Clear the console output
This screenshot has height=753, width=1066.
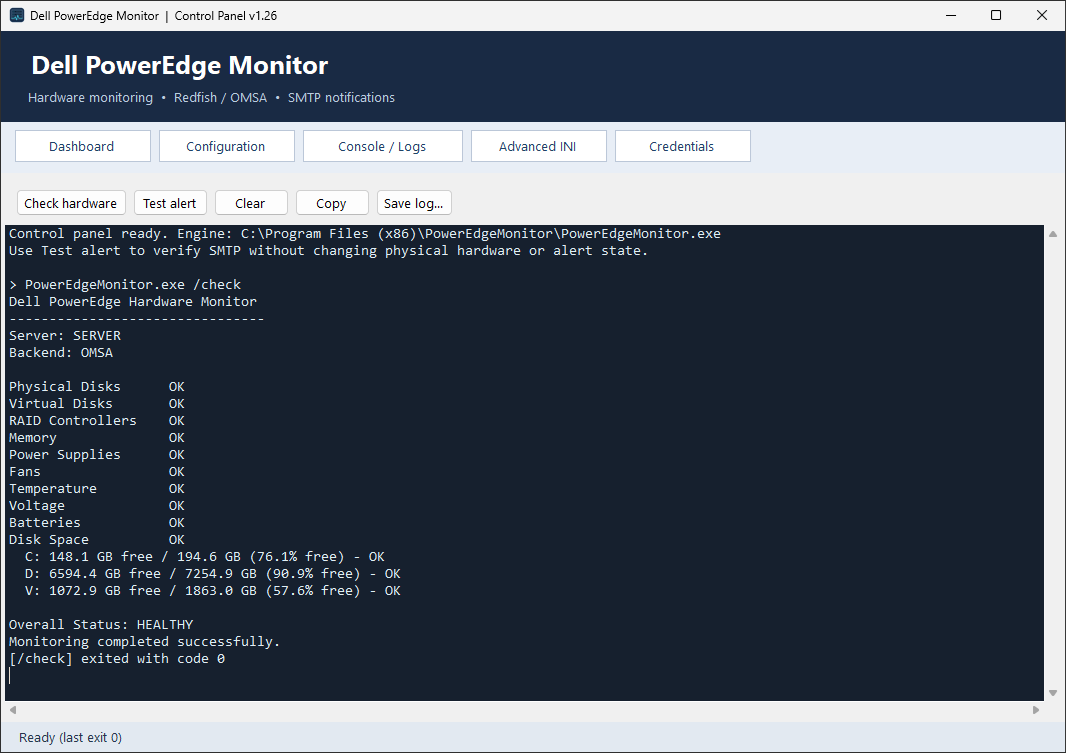pos(251,203)
